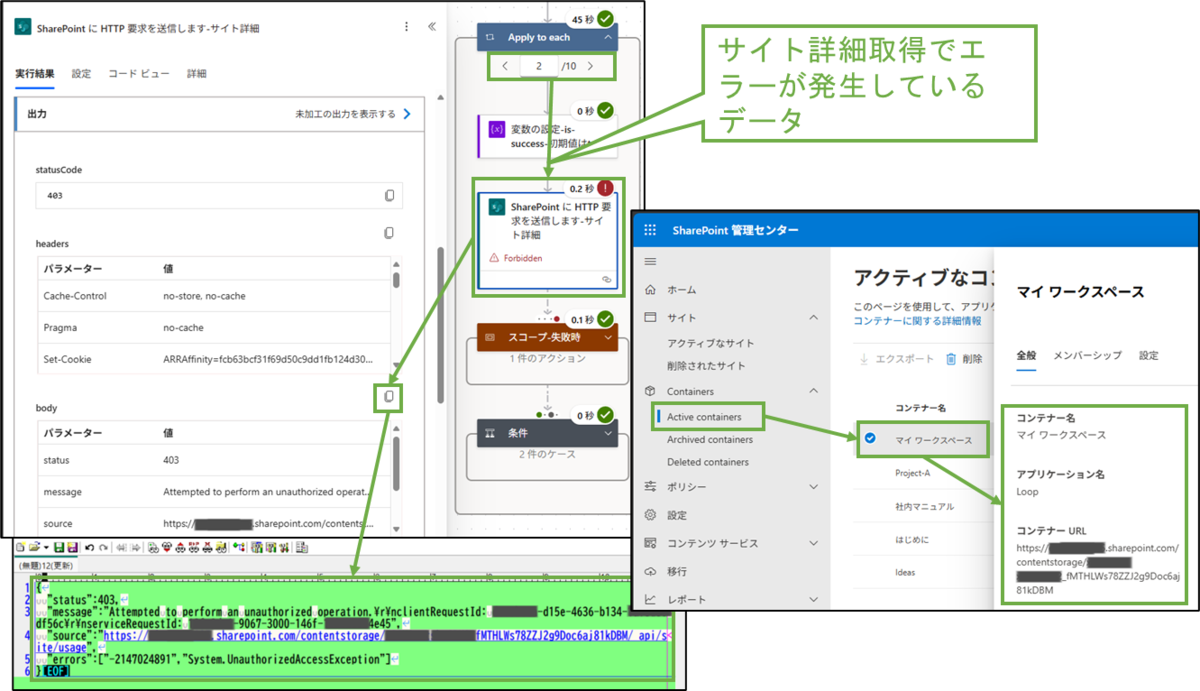Copy the headers output
1200x691 pixels.
(390, 233)
